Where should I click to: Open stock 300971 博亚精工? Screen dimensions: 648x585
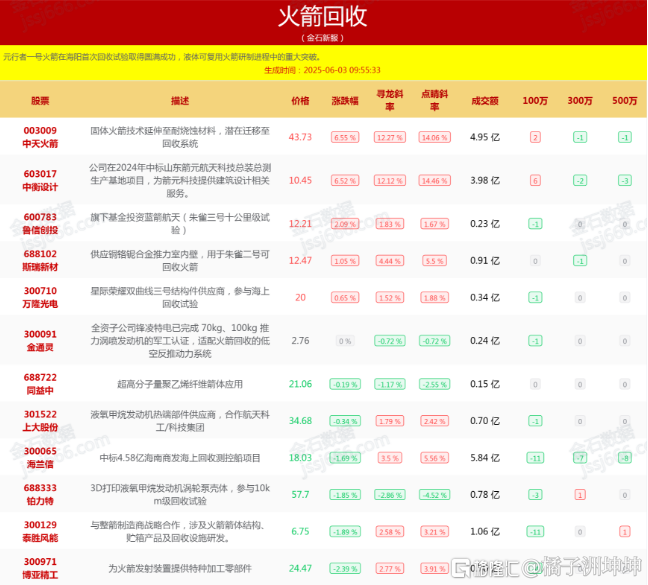tap(40, 568)
